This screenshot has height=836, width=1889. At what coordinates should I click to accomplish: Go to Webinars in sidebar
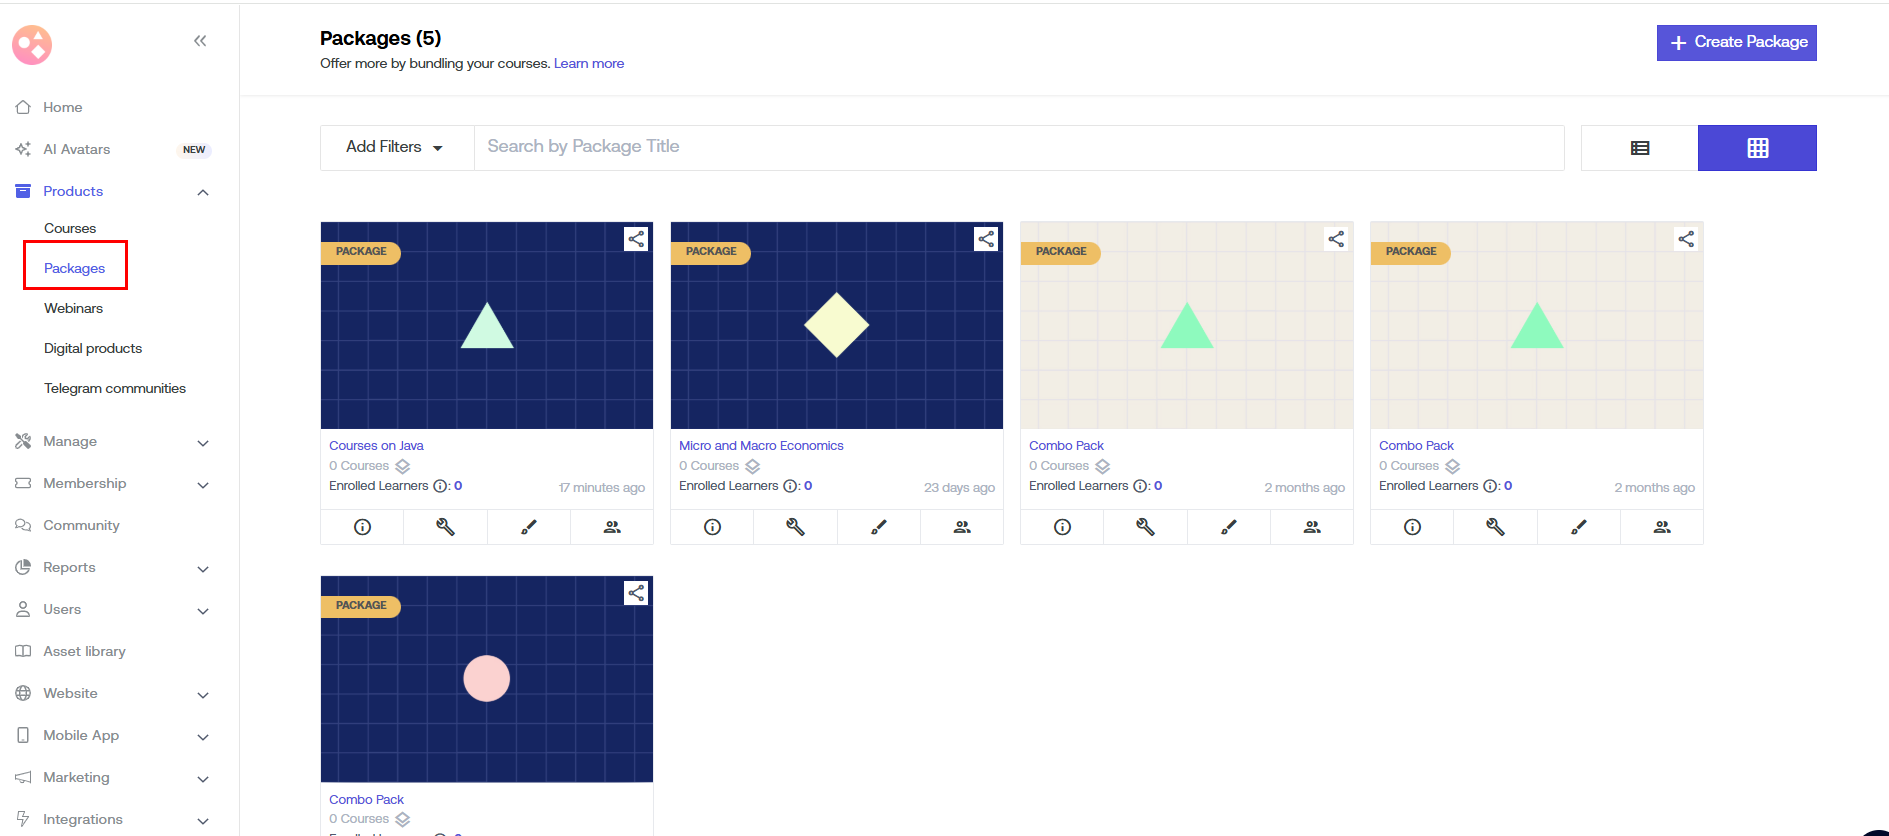click(73, 308)
